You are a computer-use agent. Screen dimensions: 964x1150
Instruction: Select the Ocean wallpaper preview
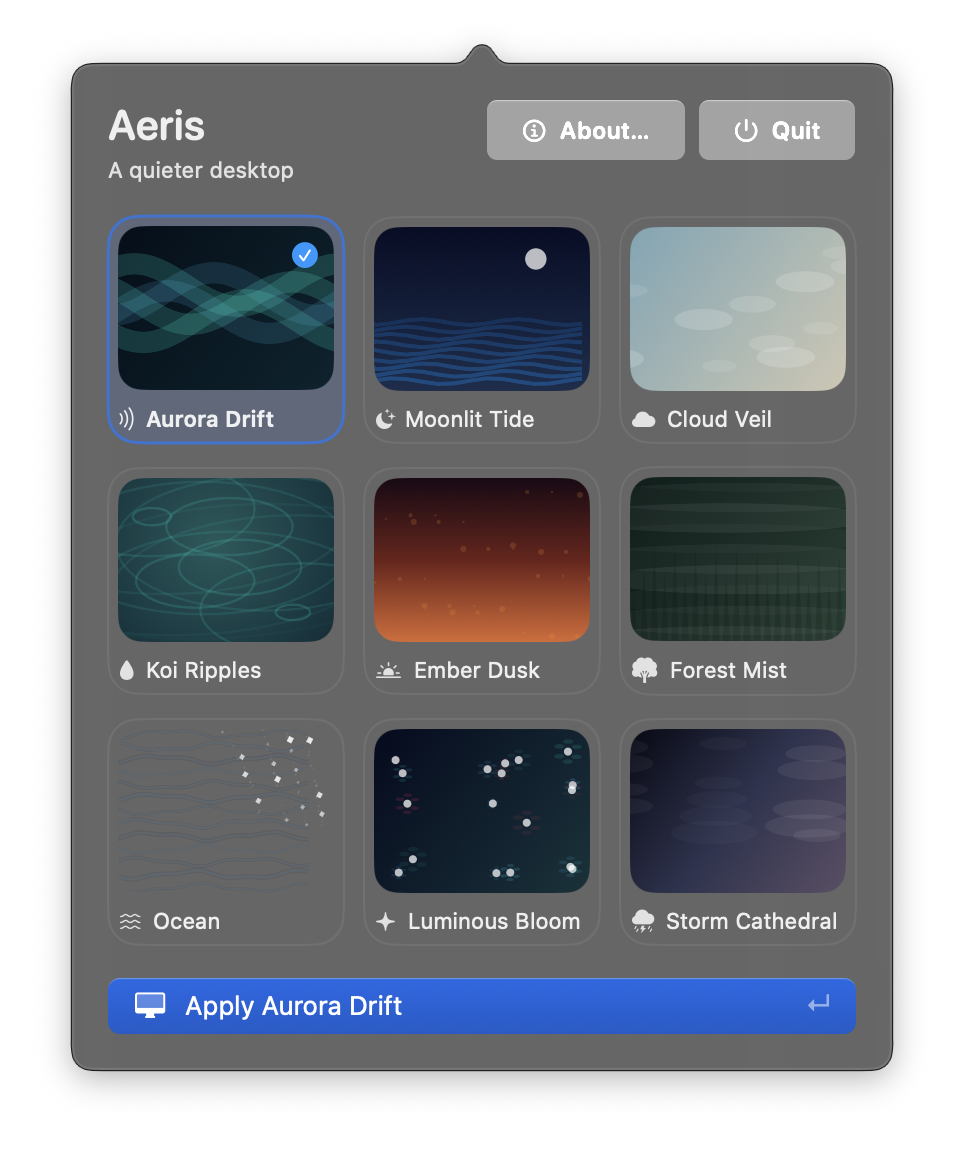coord(226,810)
